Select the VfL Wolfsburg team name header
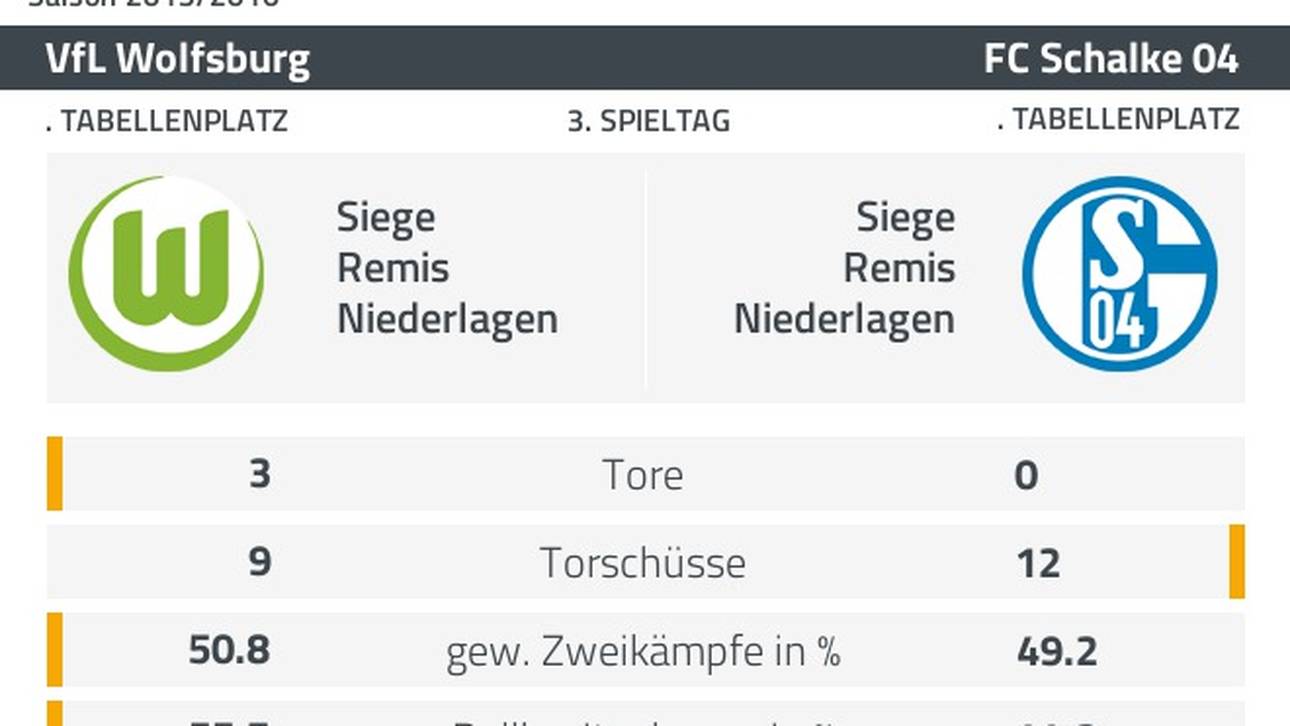Viewport: 1290px width, 726px height. (x=178, y=60)
